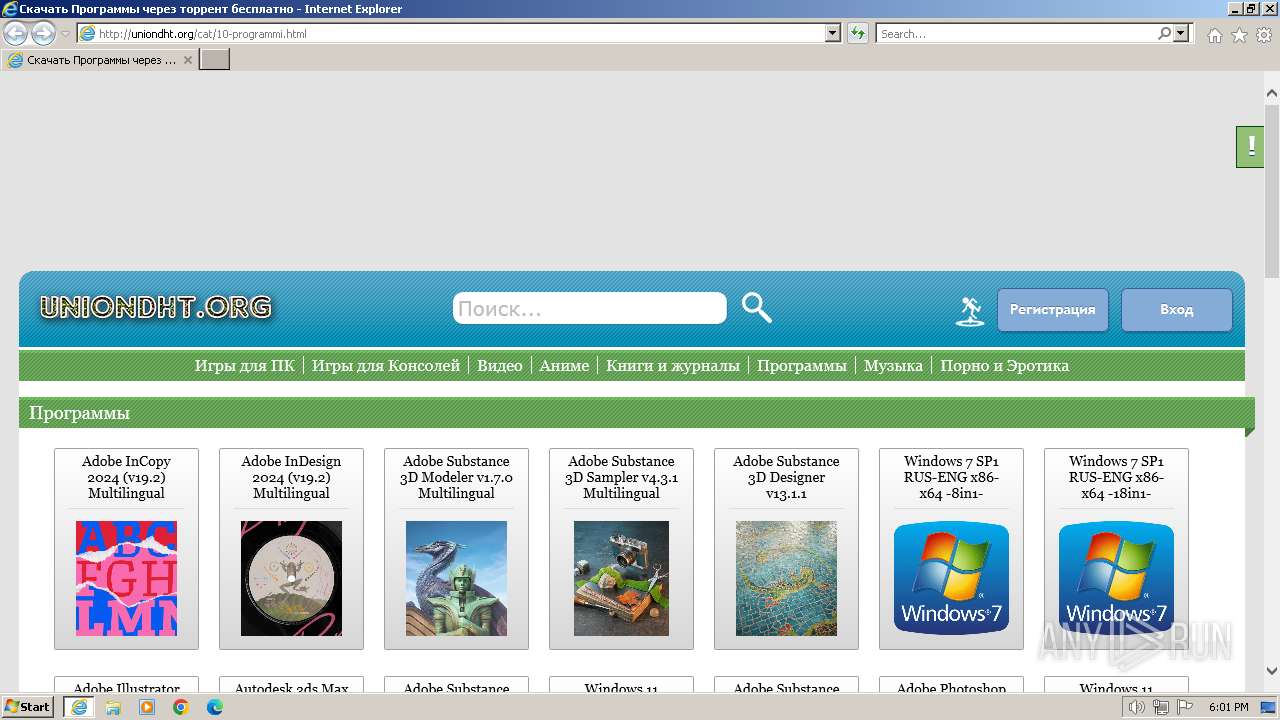The height and width of the screenshot is (720, 1280).
Task: Refresh the page with the reload icon
Action: pos(857,33)
